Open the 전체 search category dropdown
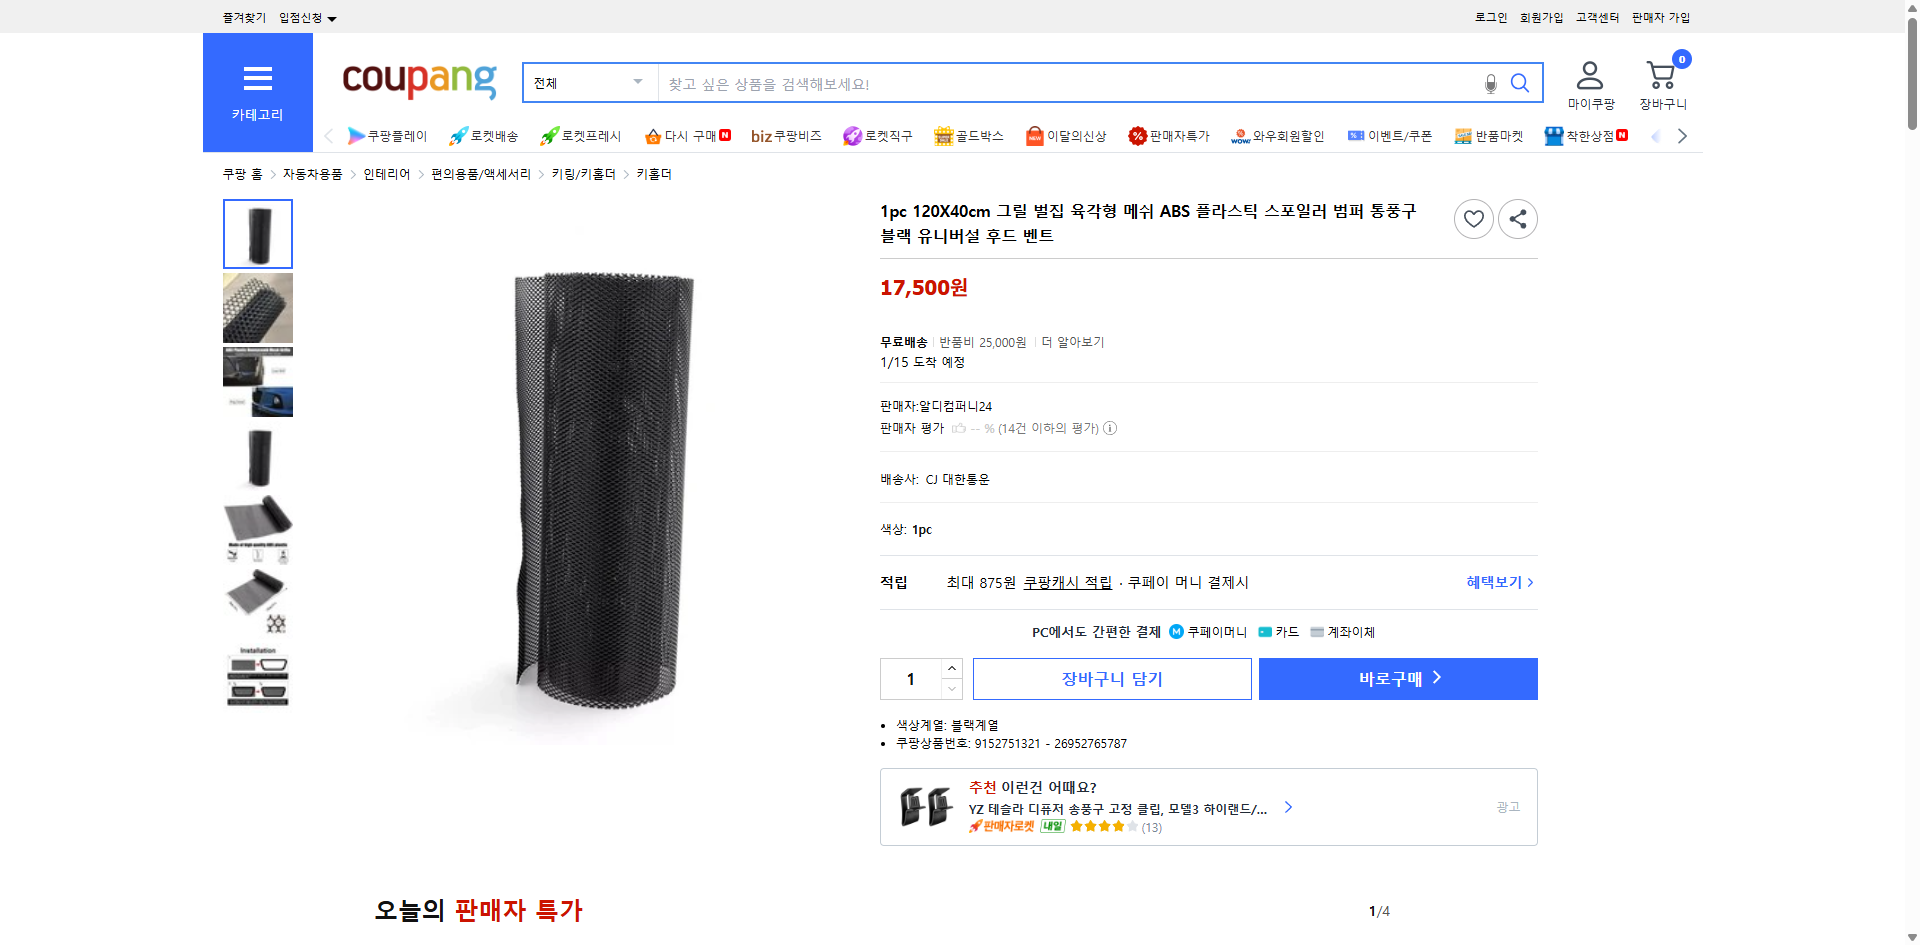 coord(588,83)
